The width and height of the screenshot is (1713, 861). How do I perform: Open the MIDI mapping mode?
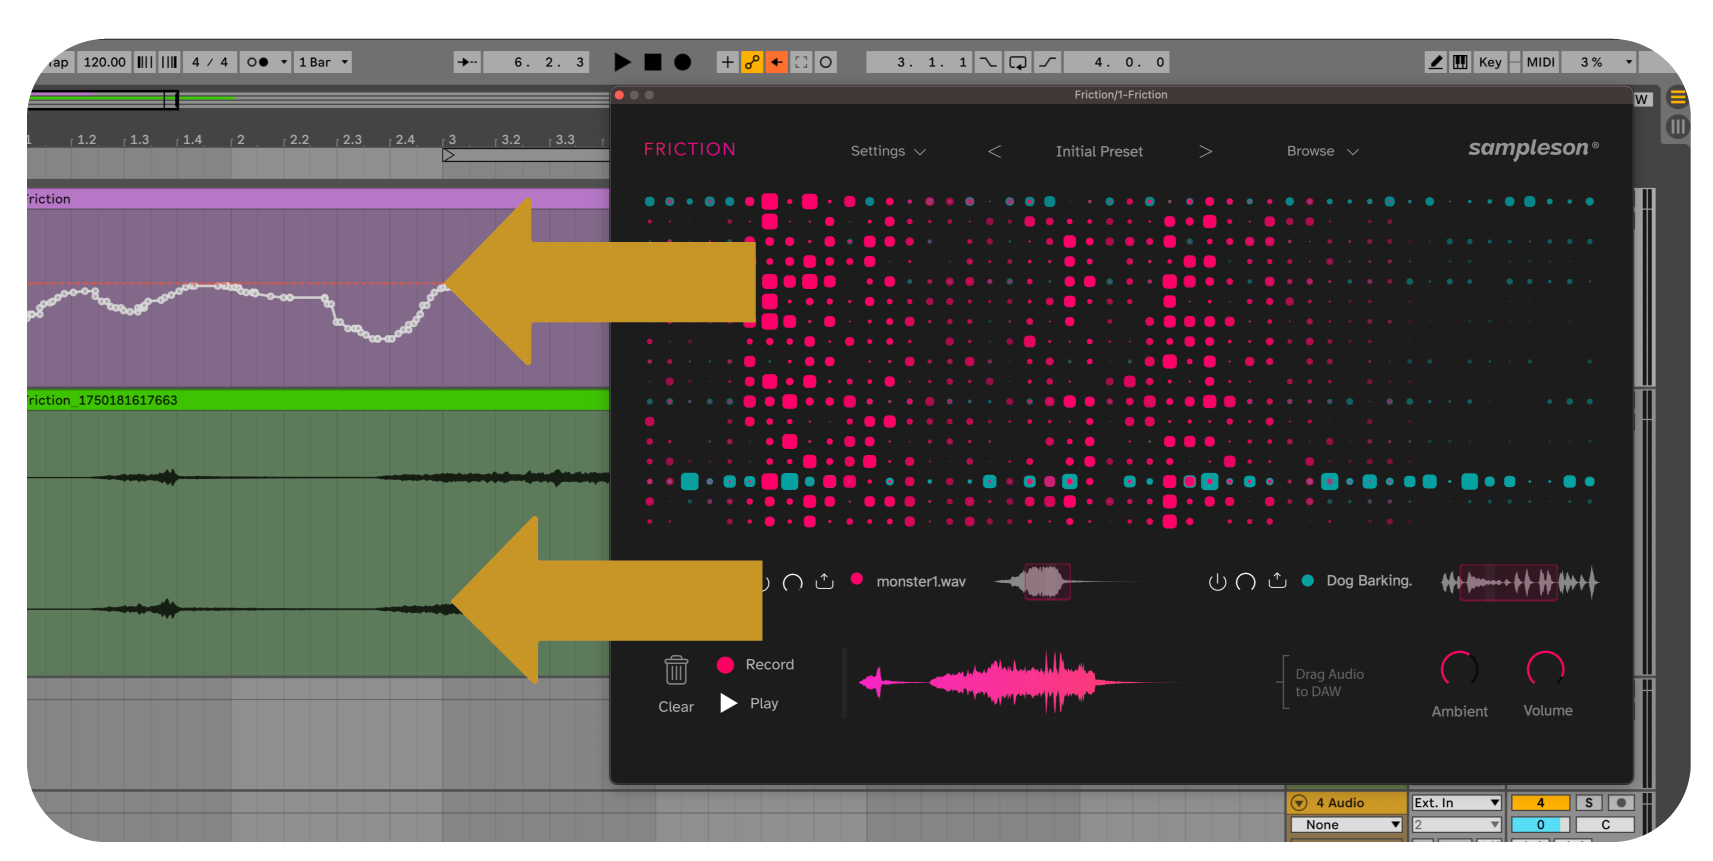[x=1540, y=62]
